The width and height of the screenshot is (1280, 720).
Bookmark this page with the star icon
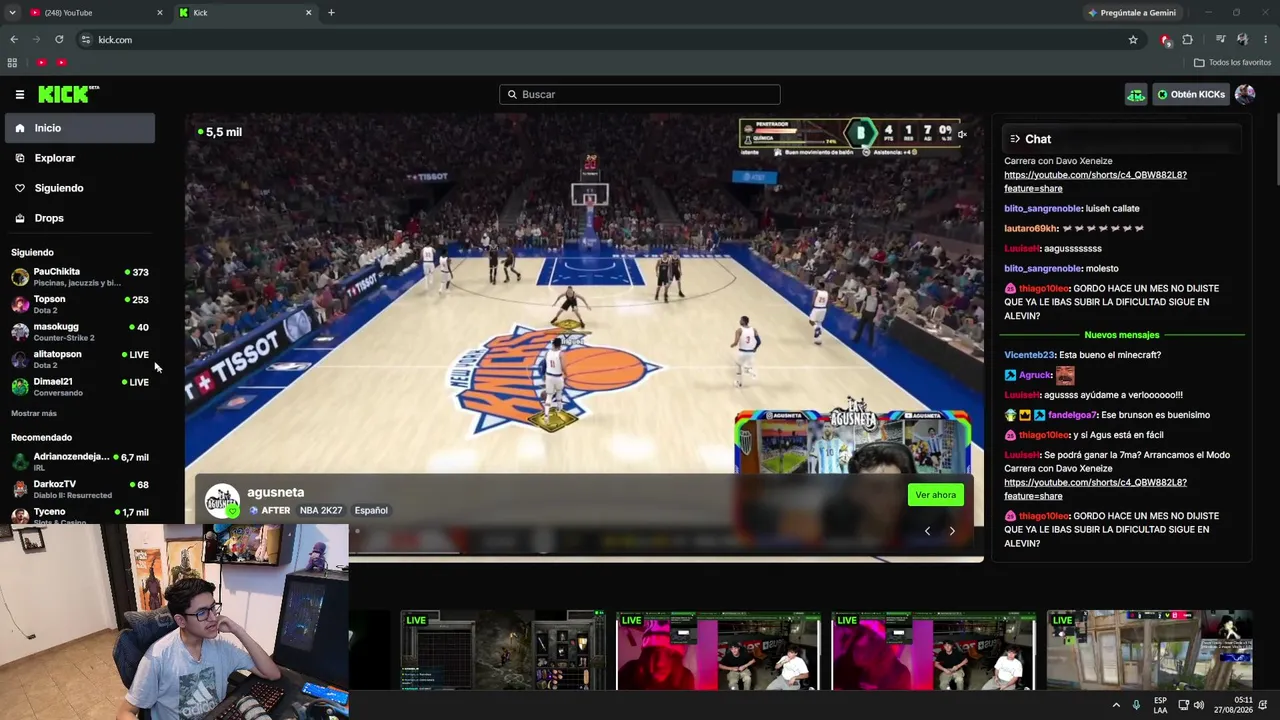click(1133, 40)
